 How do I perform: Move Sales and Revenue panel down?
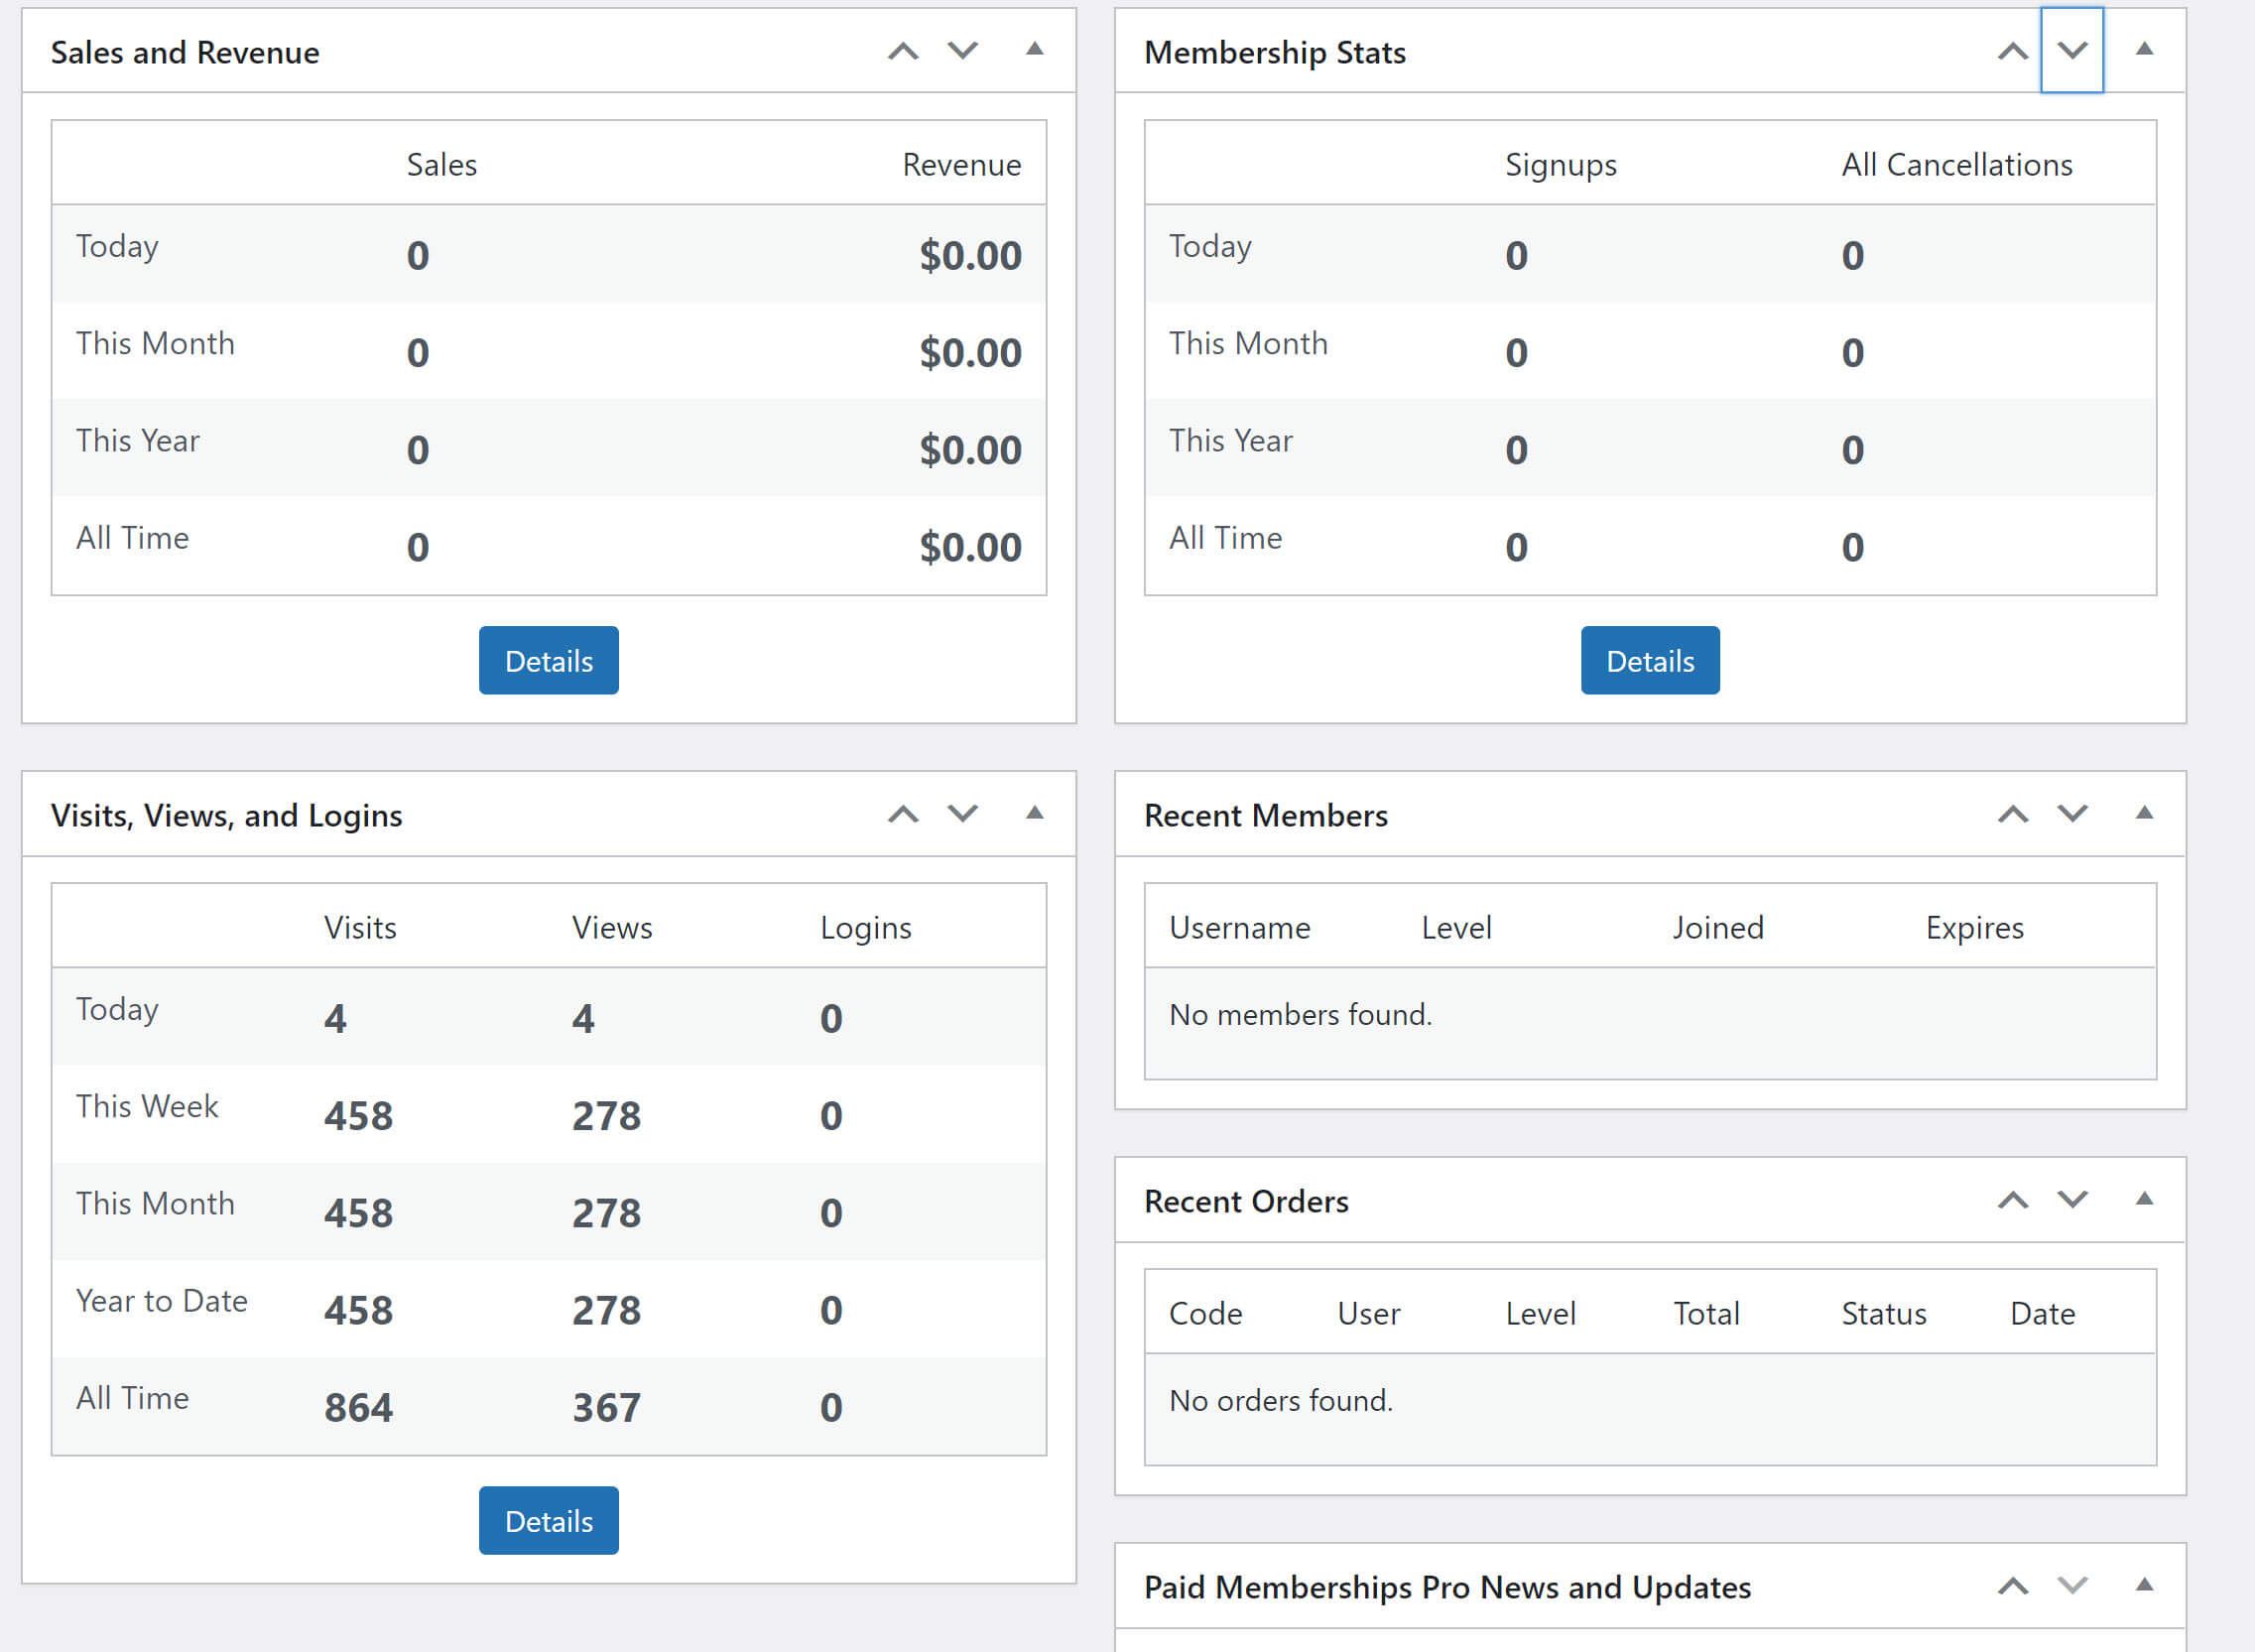[x=962, y=51]
